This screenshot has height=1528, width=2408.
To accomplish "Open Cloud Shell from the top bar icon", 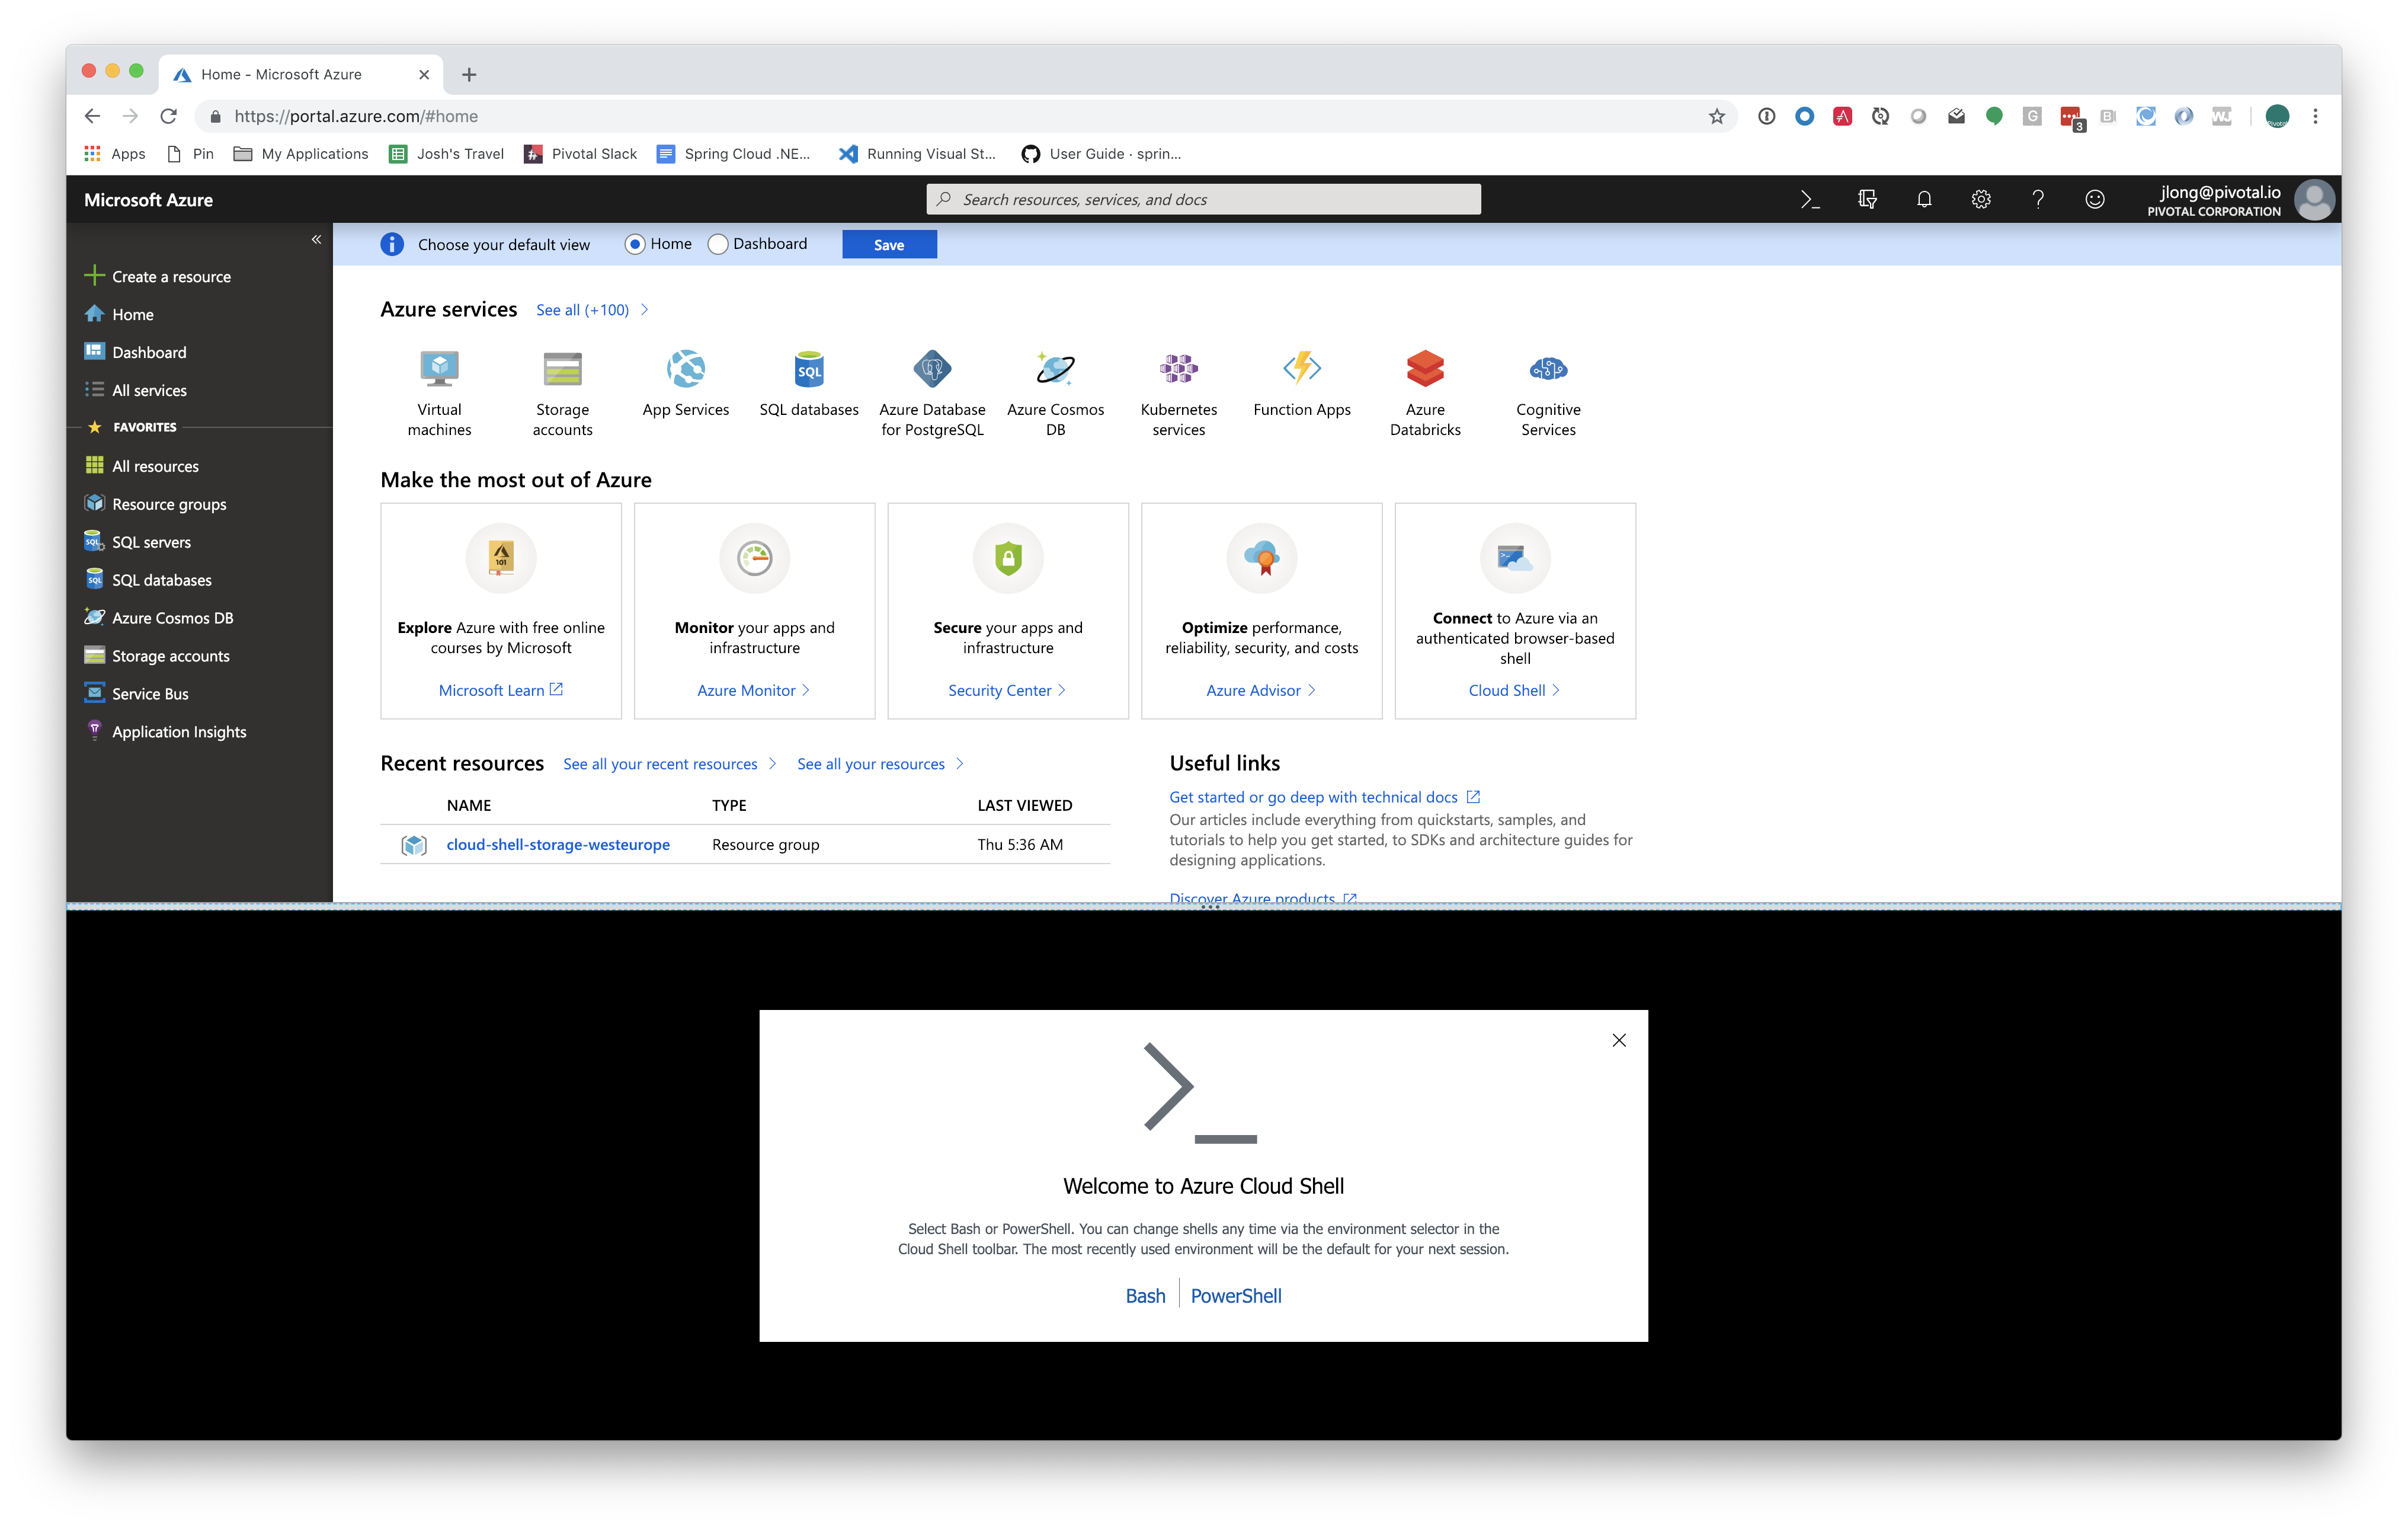I will [x=1809, y=199].
